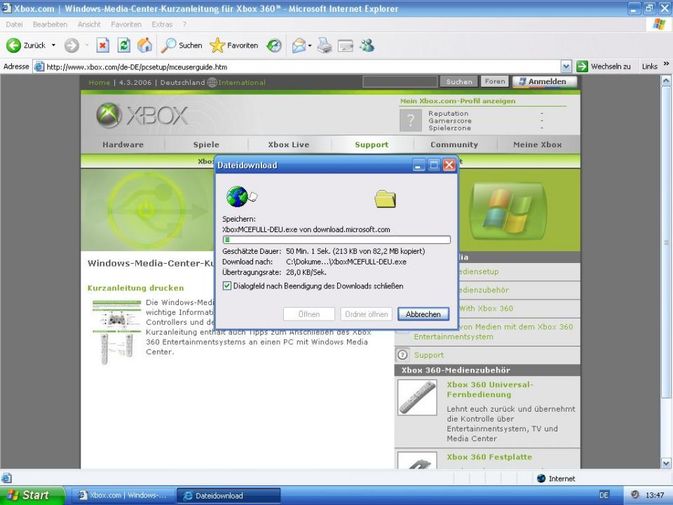Open the mail icon dropdown arrow
This screenshot has height=505, width=673.
[x=309, y=45]
